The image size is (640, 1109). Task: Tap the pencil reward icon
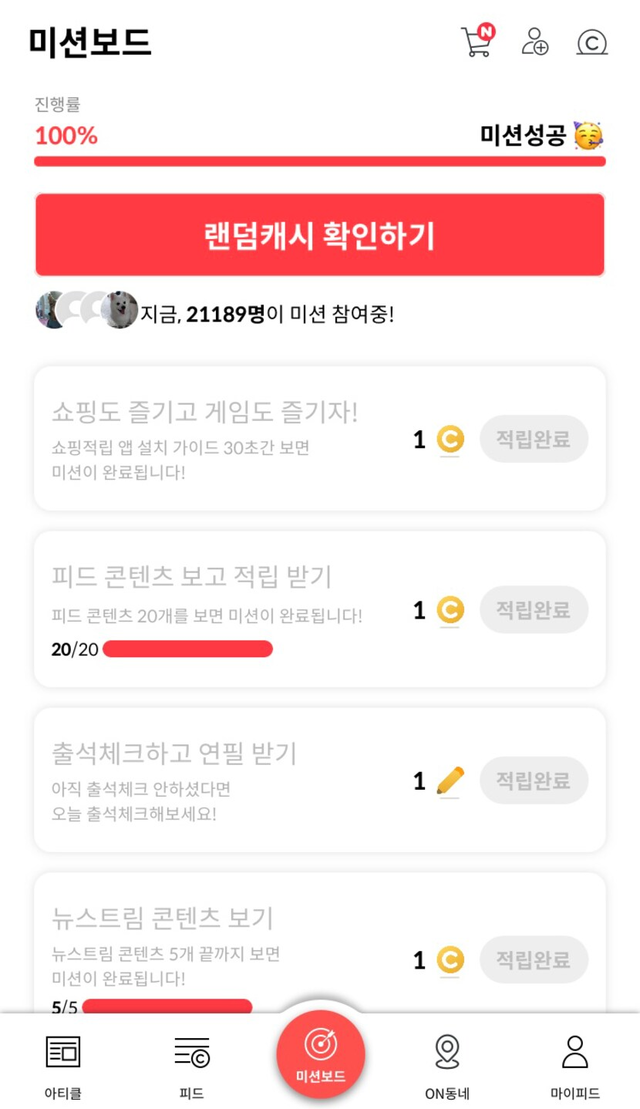tap(451, 780)
